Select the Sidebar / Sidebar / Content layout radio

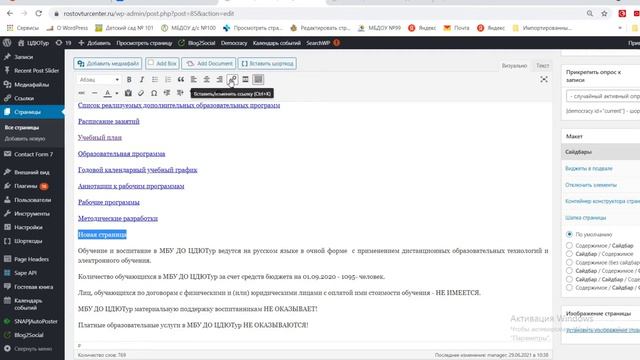(x=569, y=279)
